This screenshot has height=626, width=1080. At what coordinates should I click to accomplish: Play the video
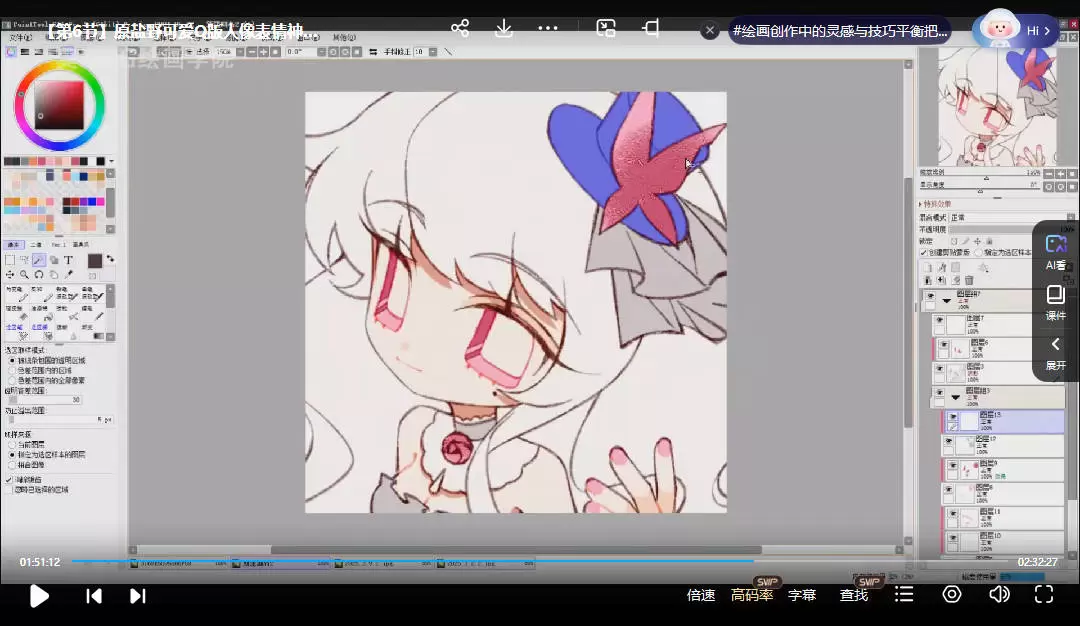point(39,596)
